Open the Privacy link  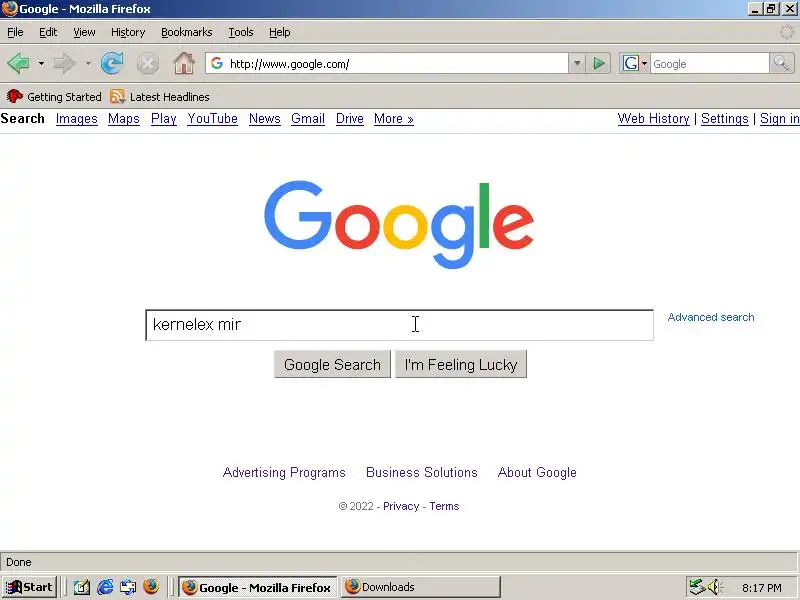401,506
